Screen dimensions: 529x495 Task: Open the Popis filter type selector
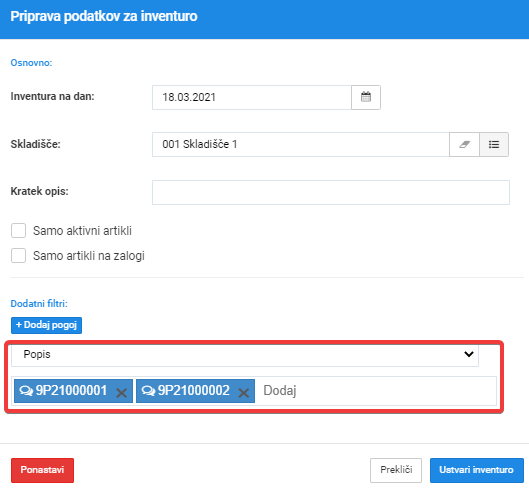click(245, 355)
